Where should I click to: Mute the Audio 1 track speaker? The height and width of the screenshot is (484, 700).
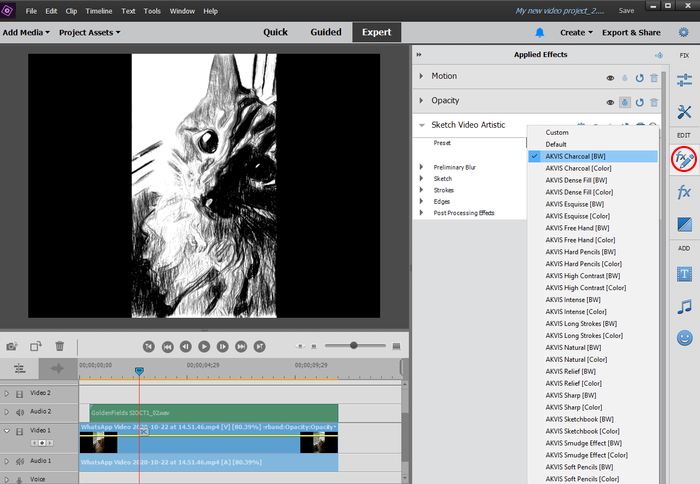(20, 461)
